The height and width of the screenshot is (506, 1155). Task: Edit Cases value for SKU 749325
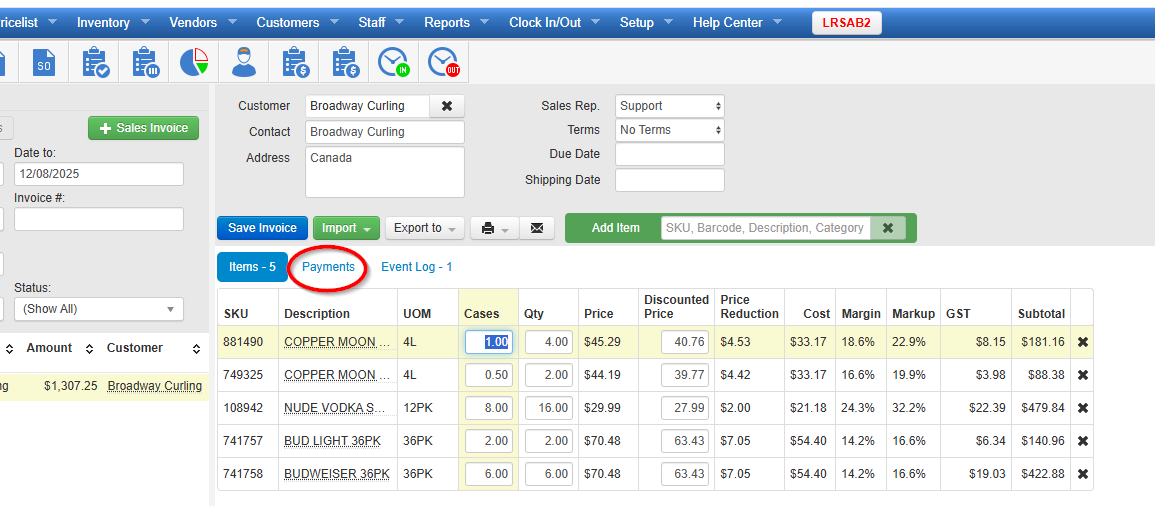point(488,375)
